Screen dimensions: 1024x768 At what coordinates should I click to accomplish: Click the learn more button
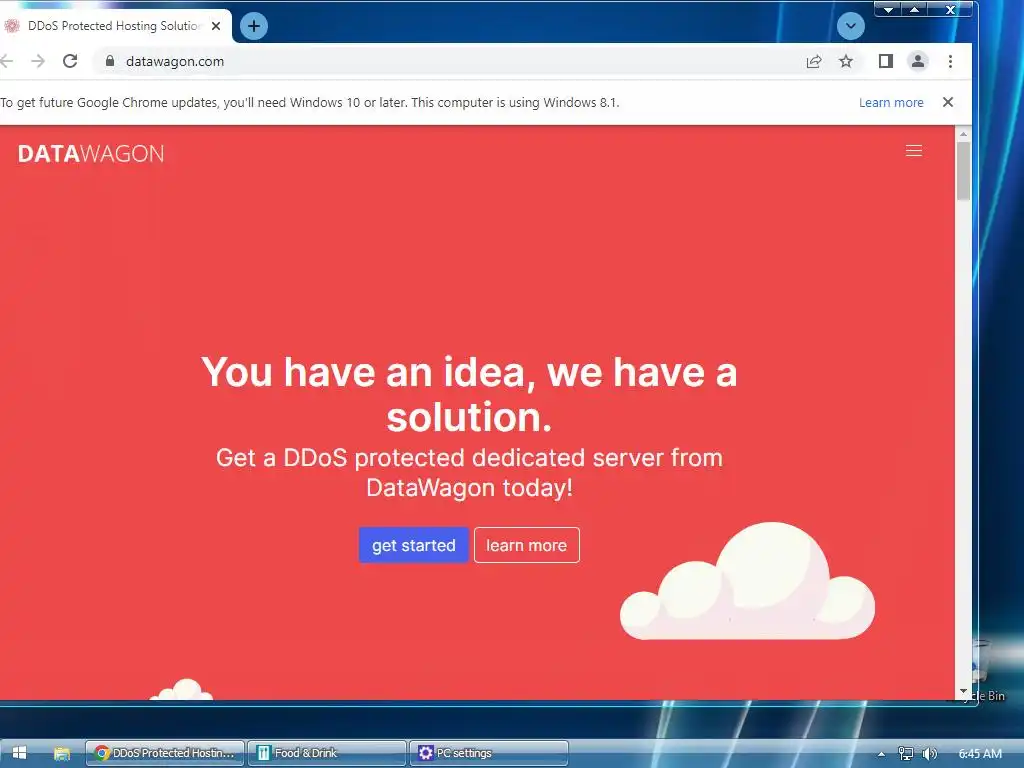pos(526,545)
